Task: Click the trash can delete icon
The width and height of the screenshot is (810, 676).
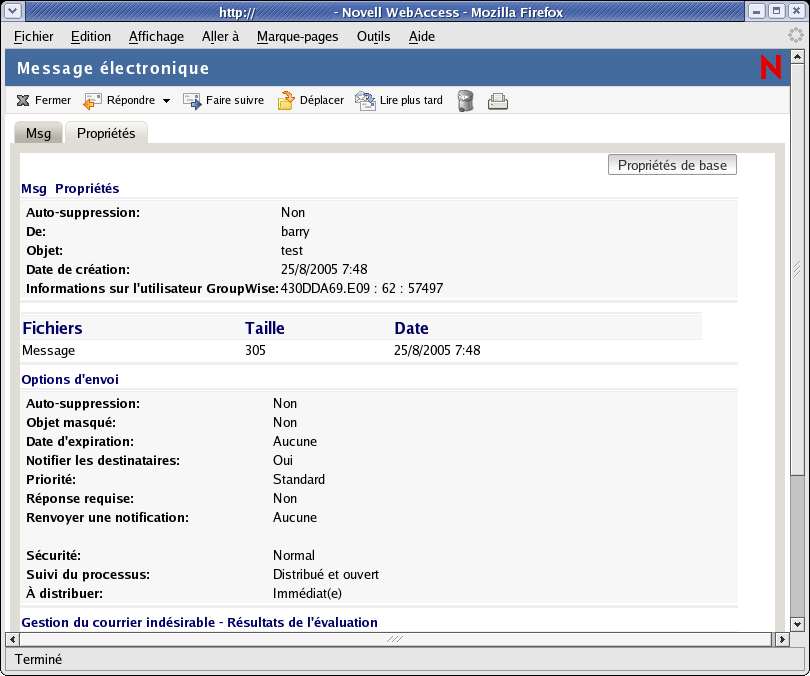Action: [x=465, y=101]
